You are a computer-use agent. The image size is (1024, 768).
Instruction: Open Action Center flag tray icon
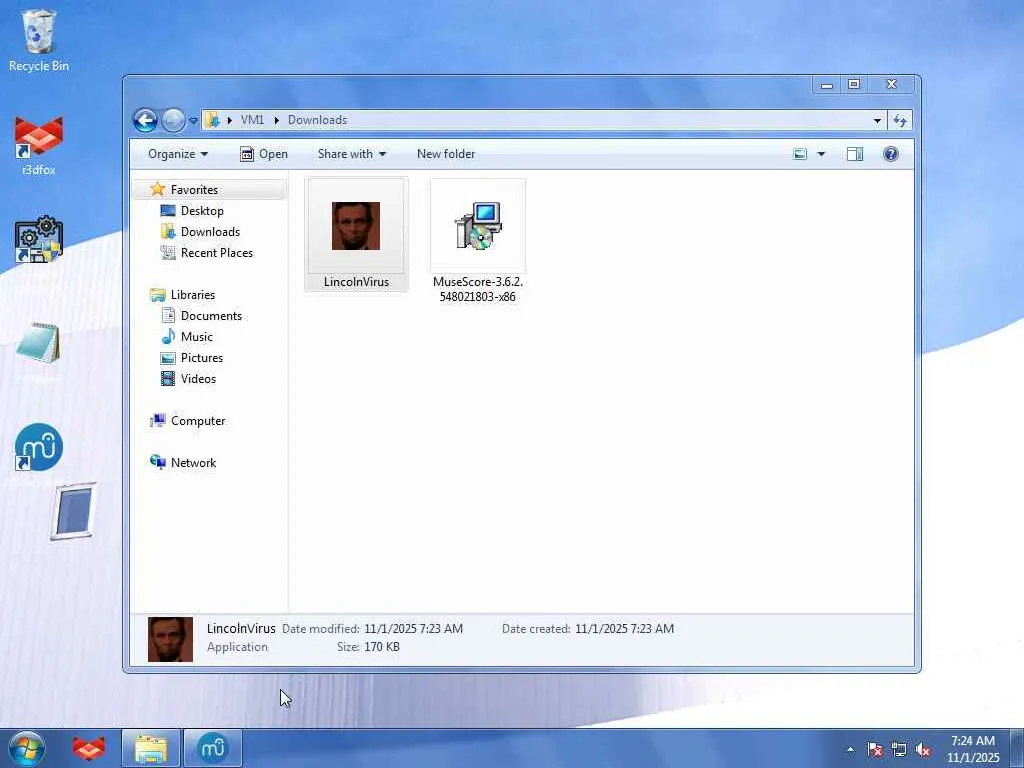[x=875, y=749]
